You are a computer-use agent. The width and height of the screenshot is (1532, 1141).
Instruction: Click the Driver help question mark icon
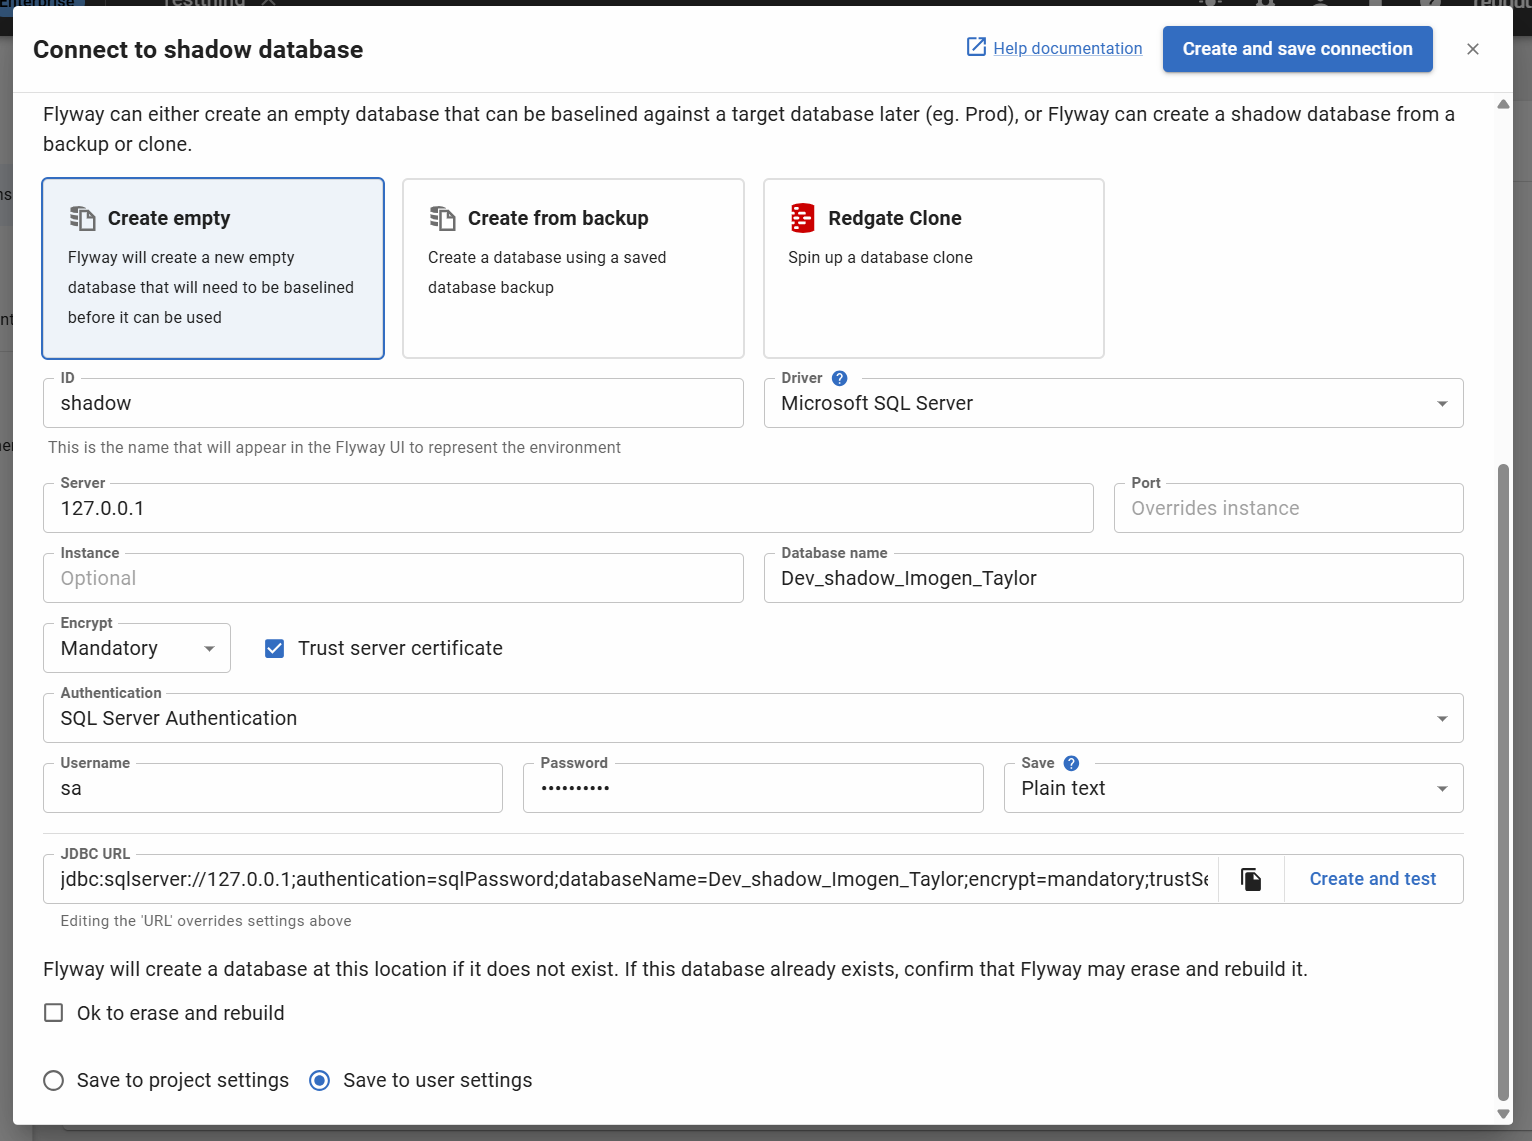[840, 378]
